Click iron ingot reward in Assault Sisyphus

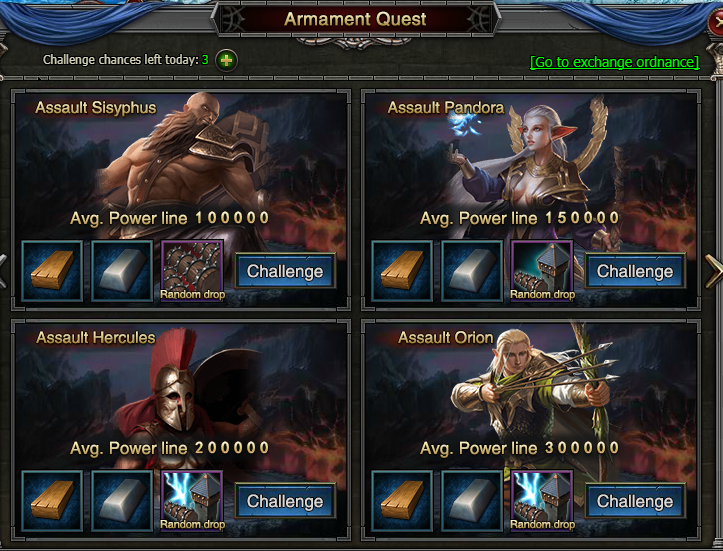(122, 271)
